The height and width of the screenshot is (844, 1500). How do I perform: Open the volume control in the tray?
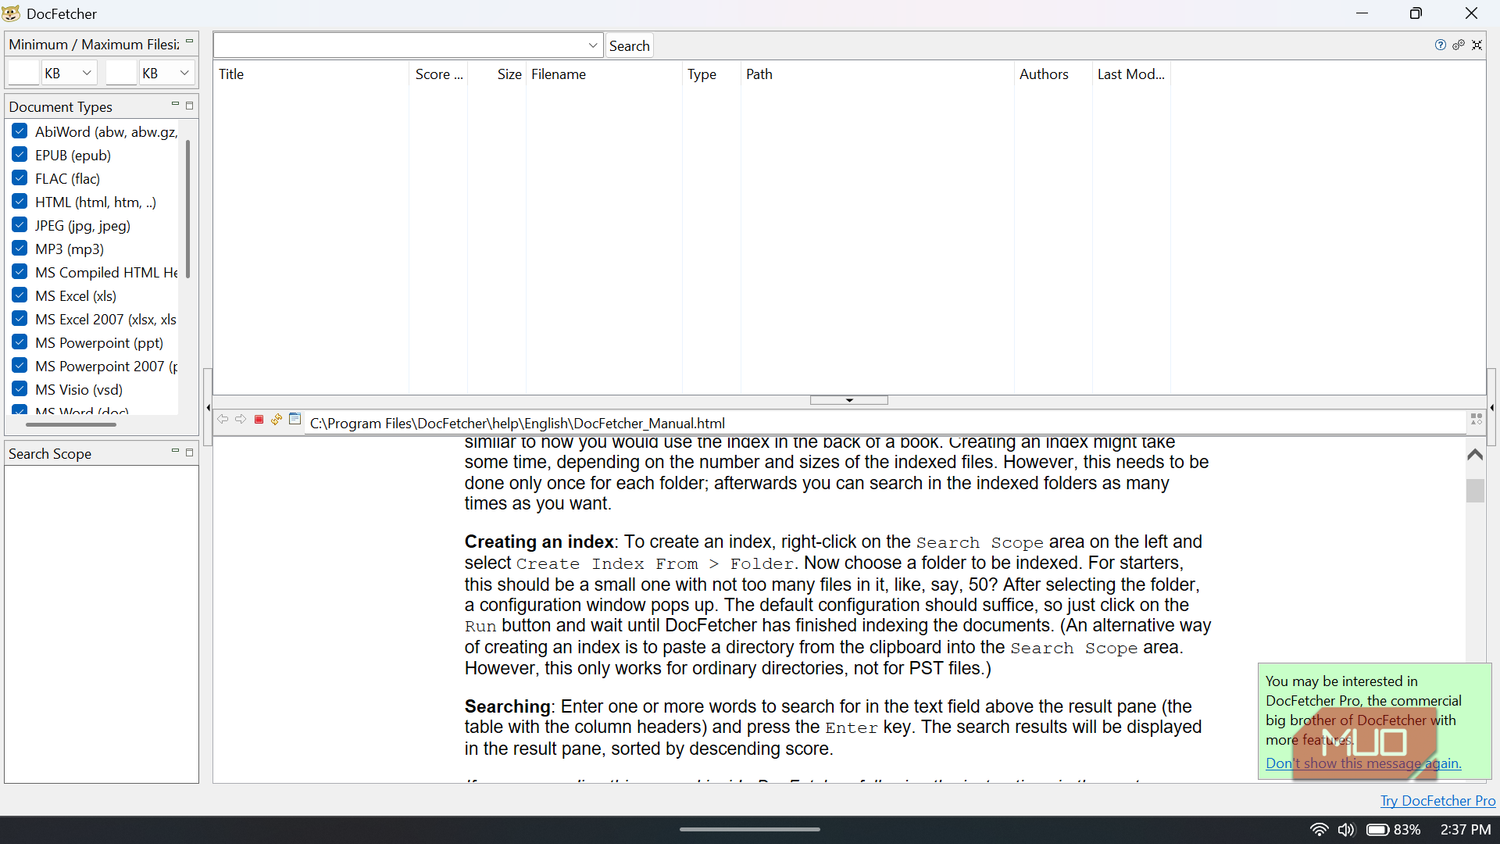tap(1346, 830)
